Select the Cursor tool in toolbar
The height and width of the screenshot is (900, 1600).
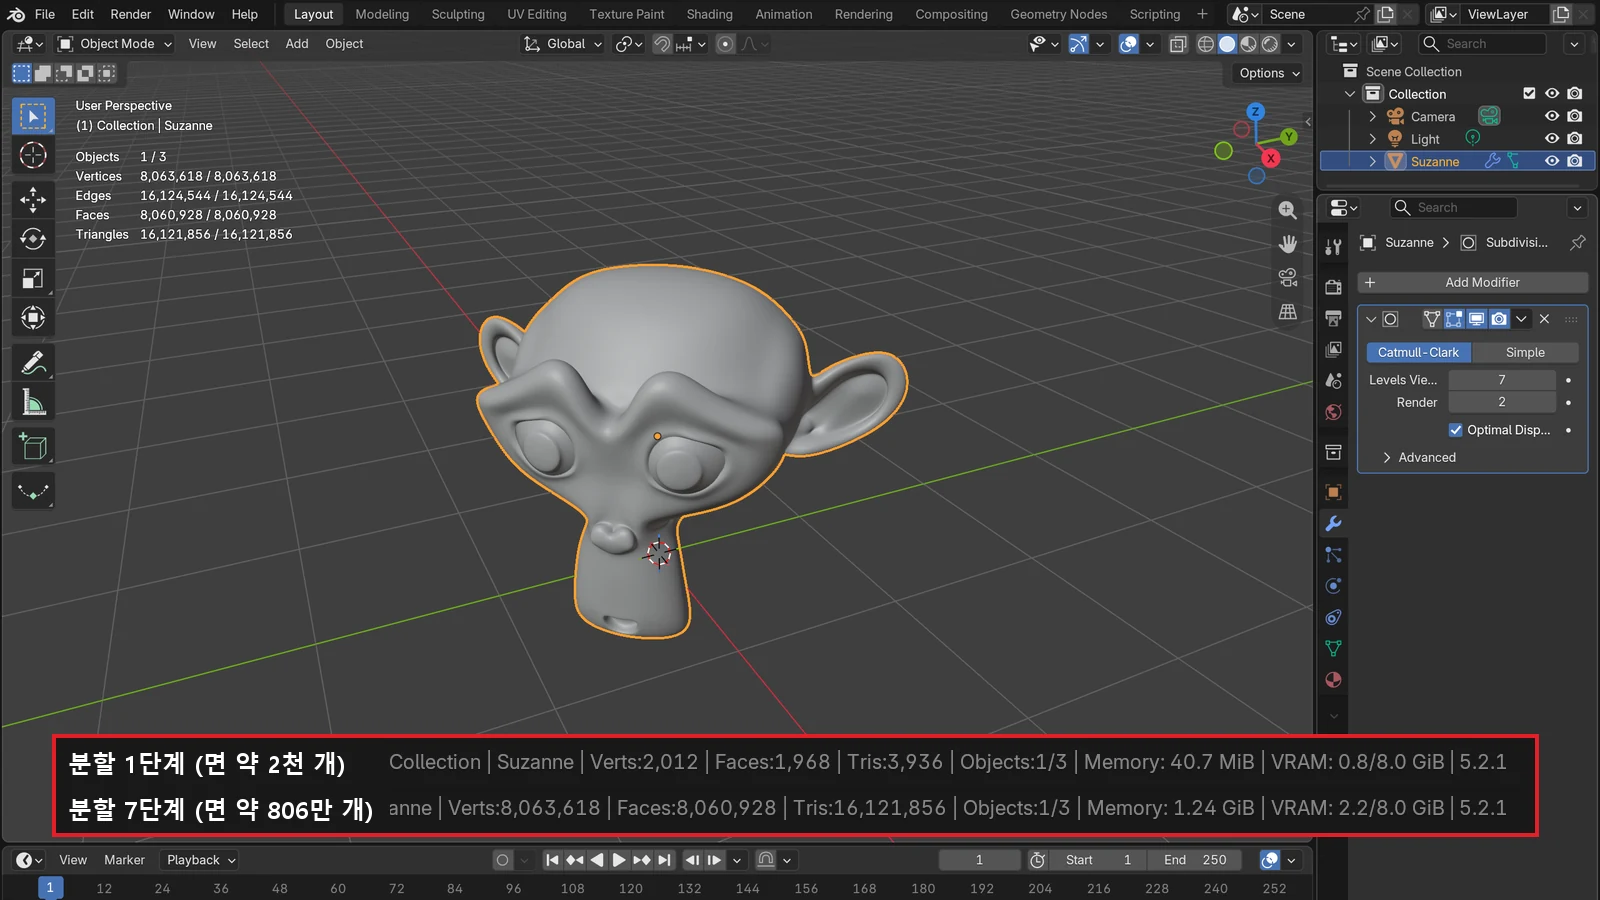point(33,155)
